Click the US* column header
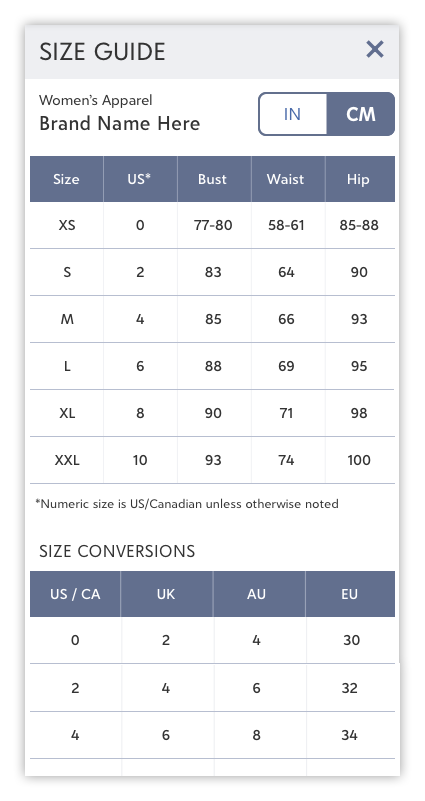This screenshot has width=425, height=801. (140, 179)
